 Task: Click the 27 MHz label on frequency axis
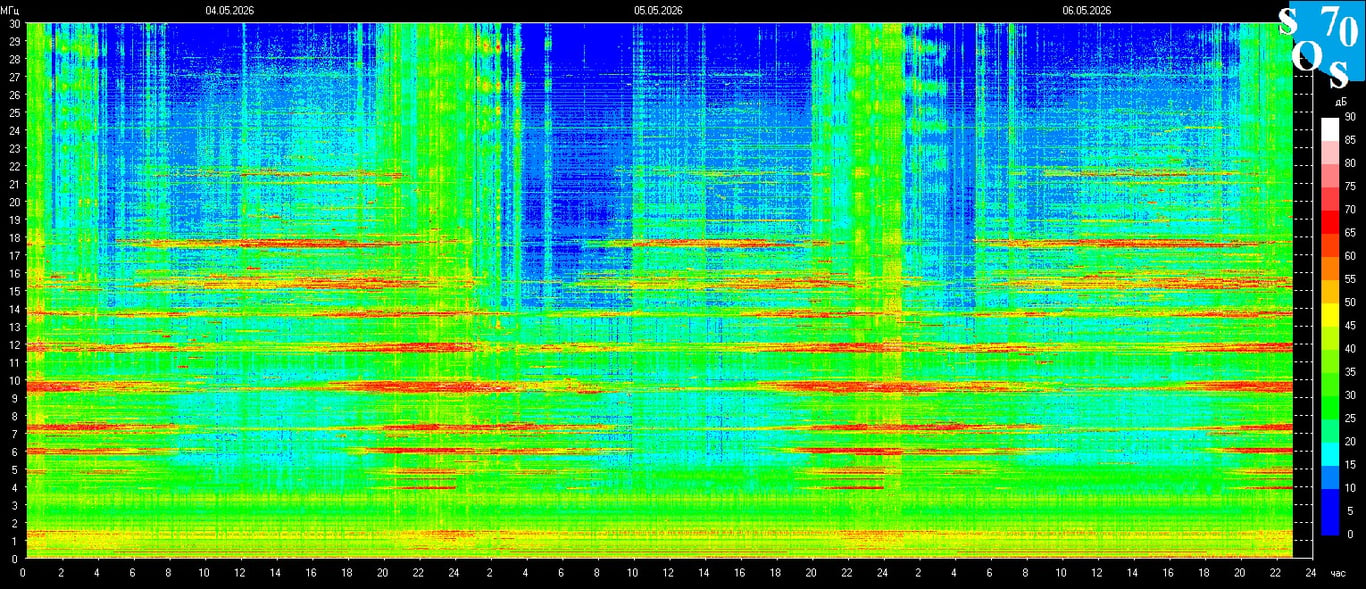(x=14, y=77)
